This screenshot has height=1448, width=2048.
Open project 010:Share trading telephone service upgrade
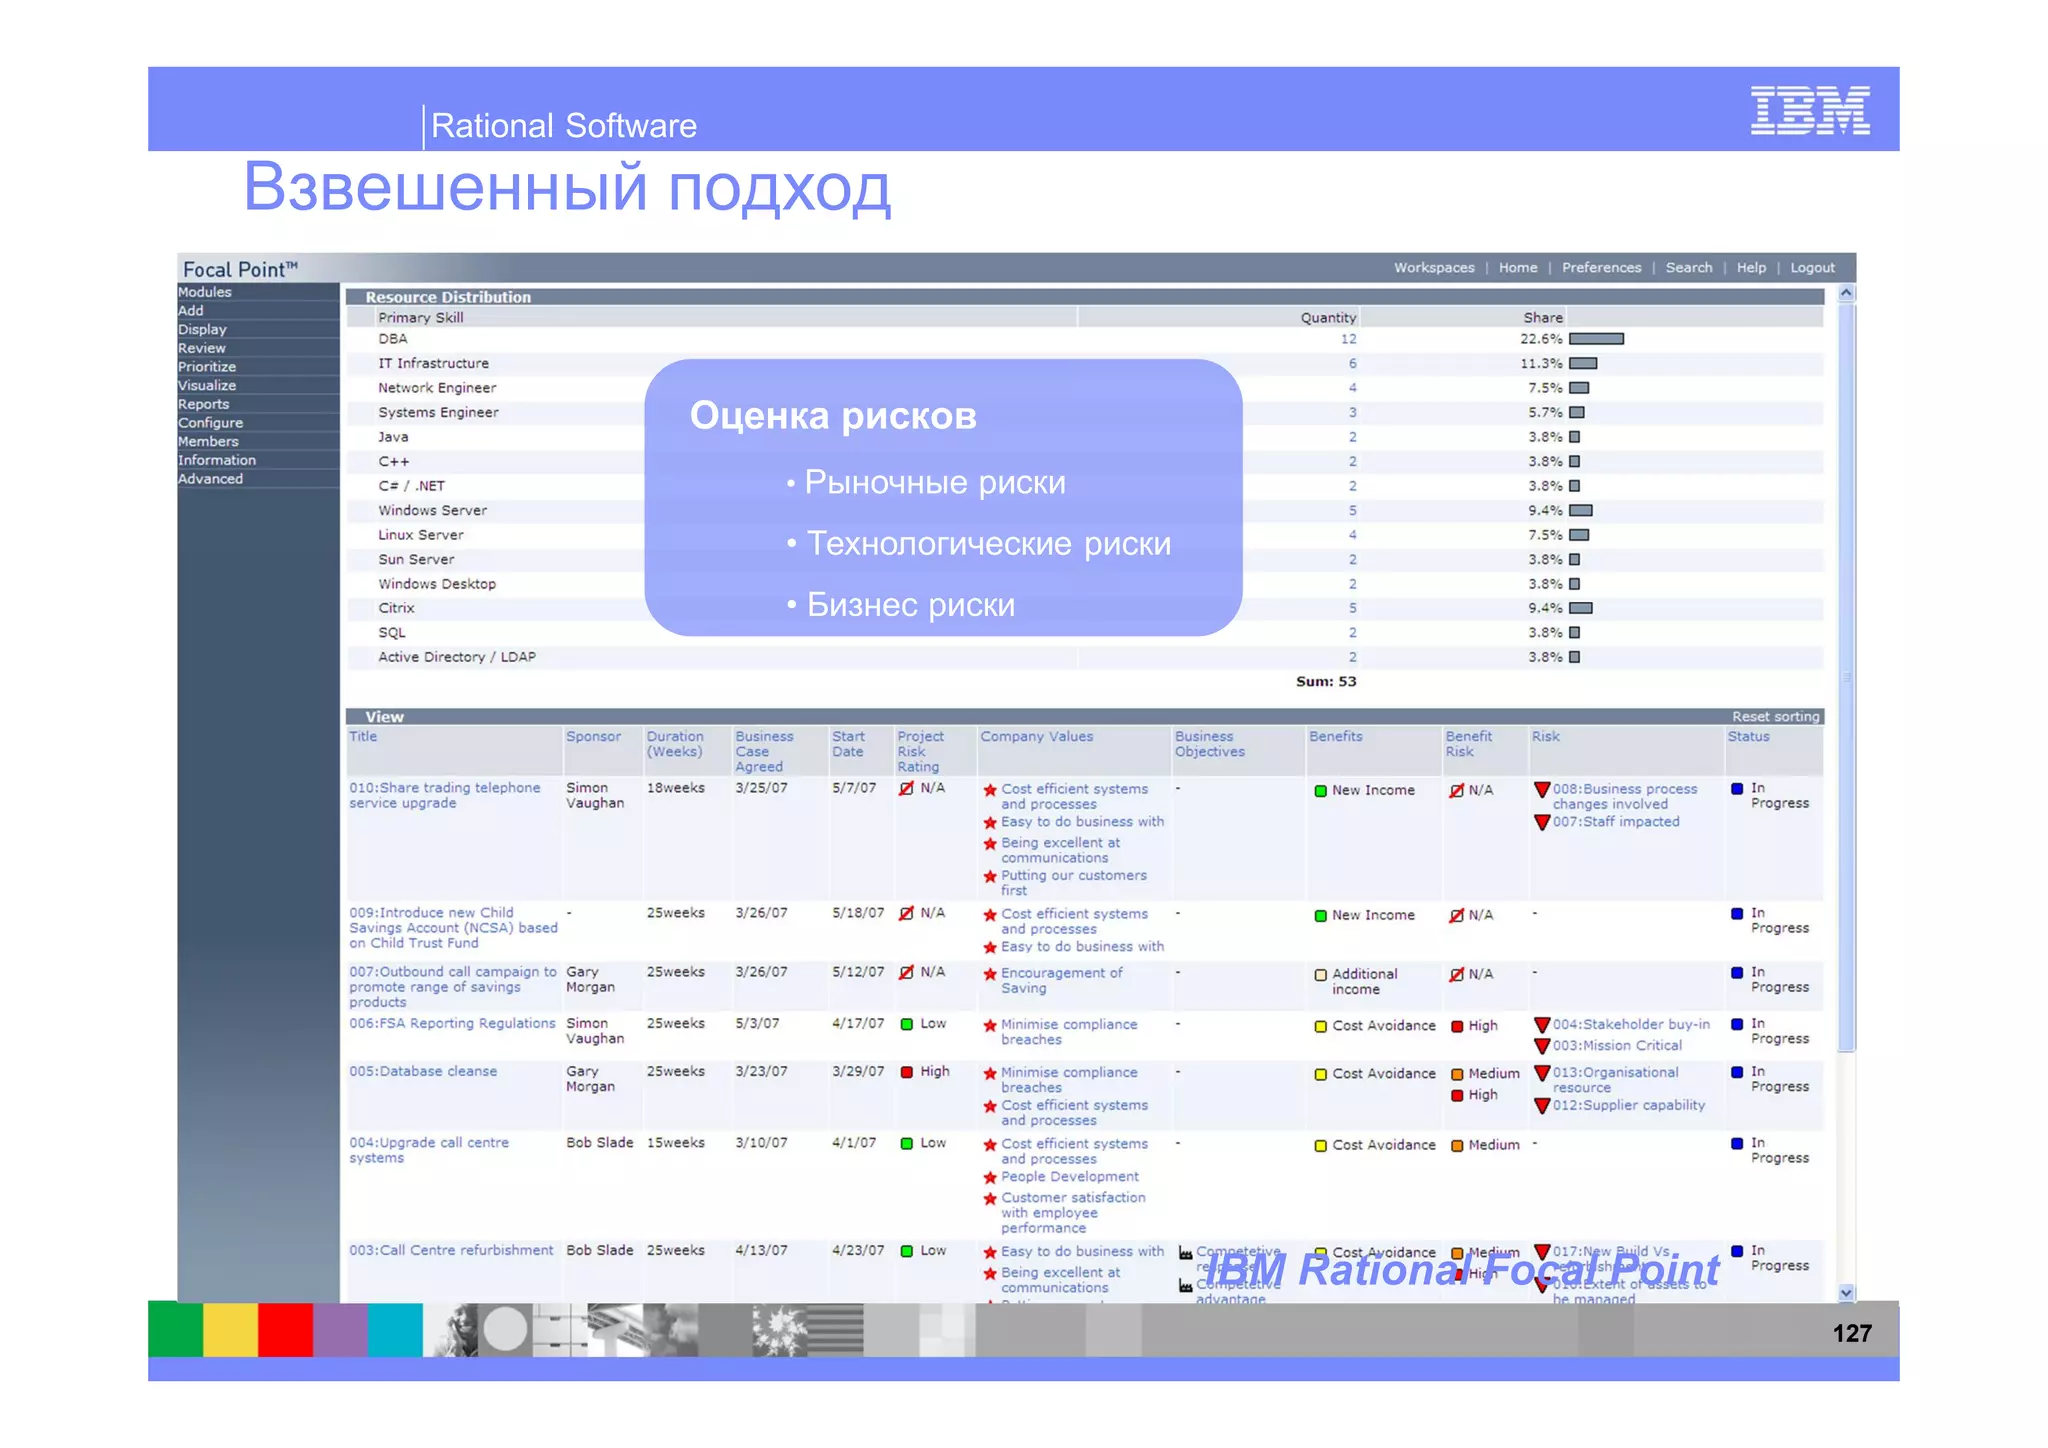click(x=444, y=796)
